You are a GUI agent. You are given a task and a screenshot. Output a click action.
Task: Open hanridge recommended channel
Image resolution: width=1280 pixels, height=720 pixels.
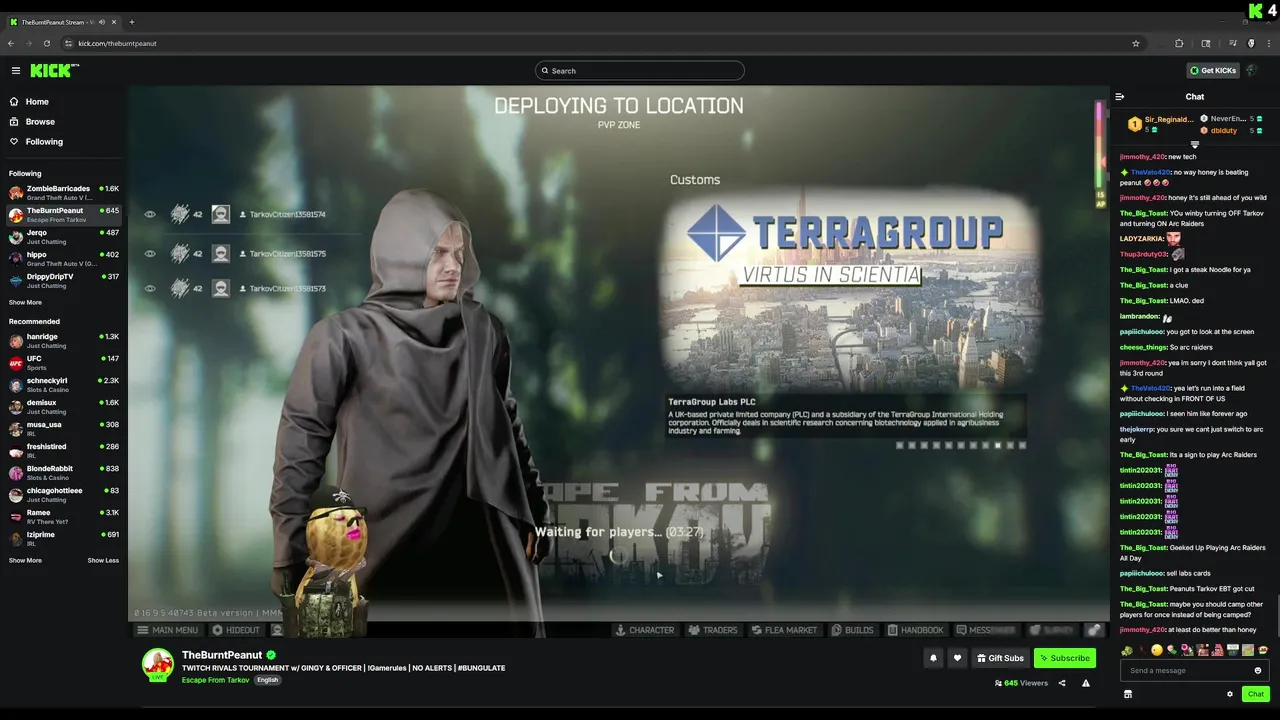[x=64, y=341]
